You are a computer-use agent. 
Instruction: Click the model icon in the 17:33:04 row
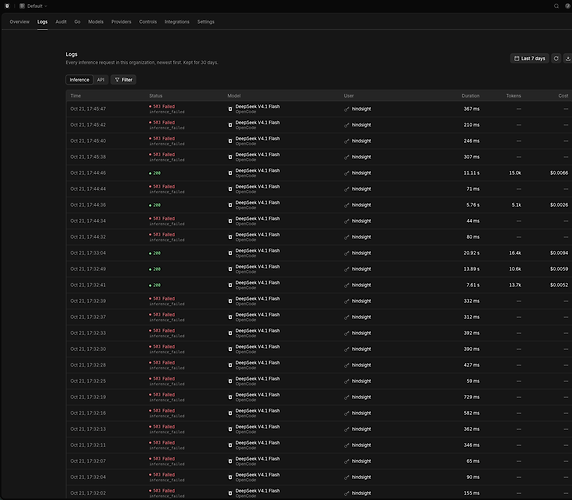pos(230,253)
